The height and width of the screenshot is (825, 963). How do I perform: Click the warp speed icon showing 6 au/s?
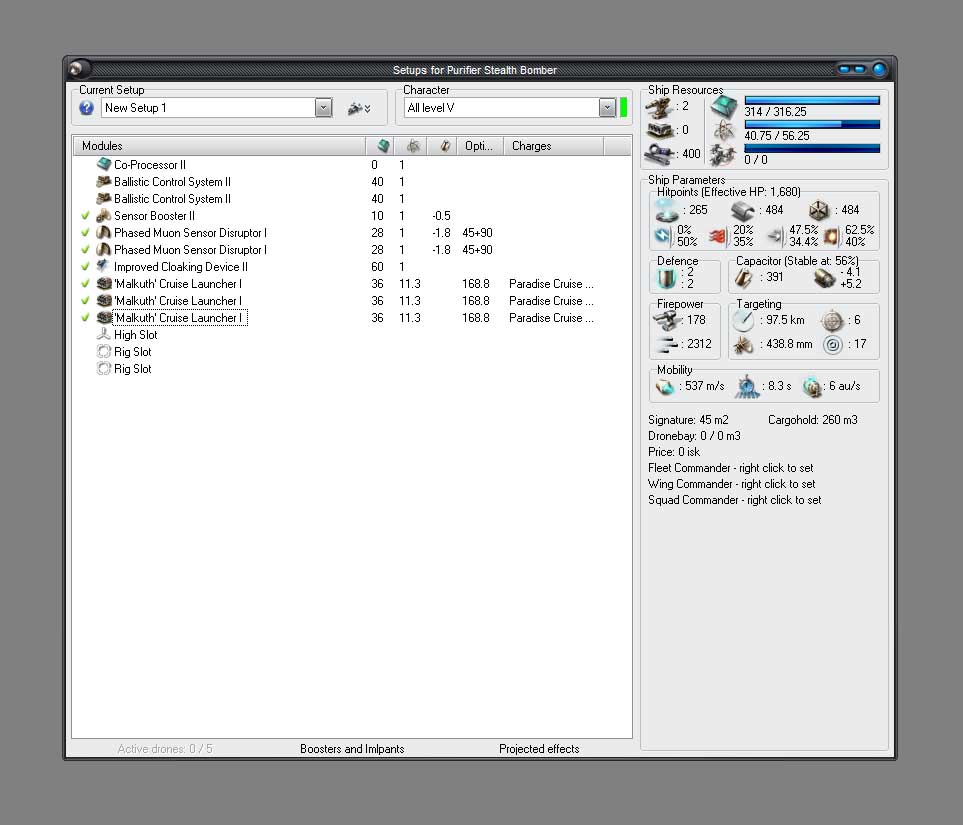pyautogui.click(x=812, y=386)
